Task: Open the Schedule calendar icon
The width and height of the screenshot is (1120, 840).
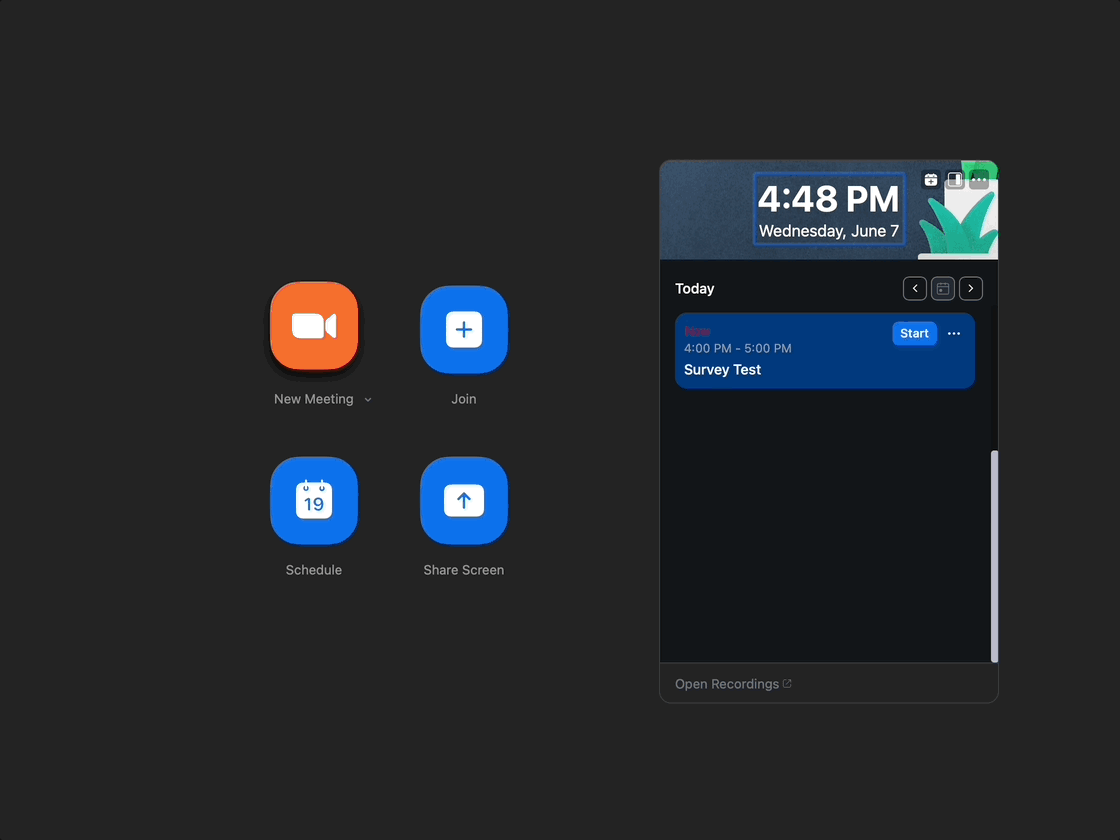Action: 314,501
